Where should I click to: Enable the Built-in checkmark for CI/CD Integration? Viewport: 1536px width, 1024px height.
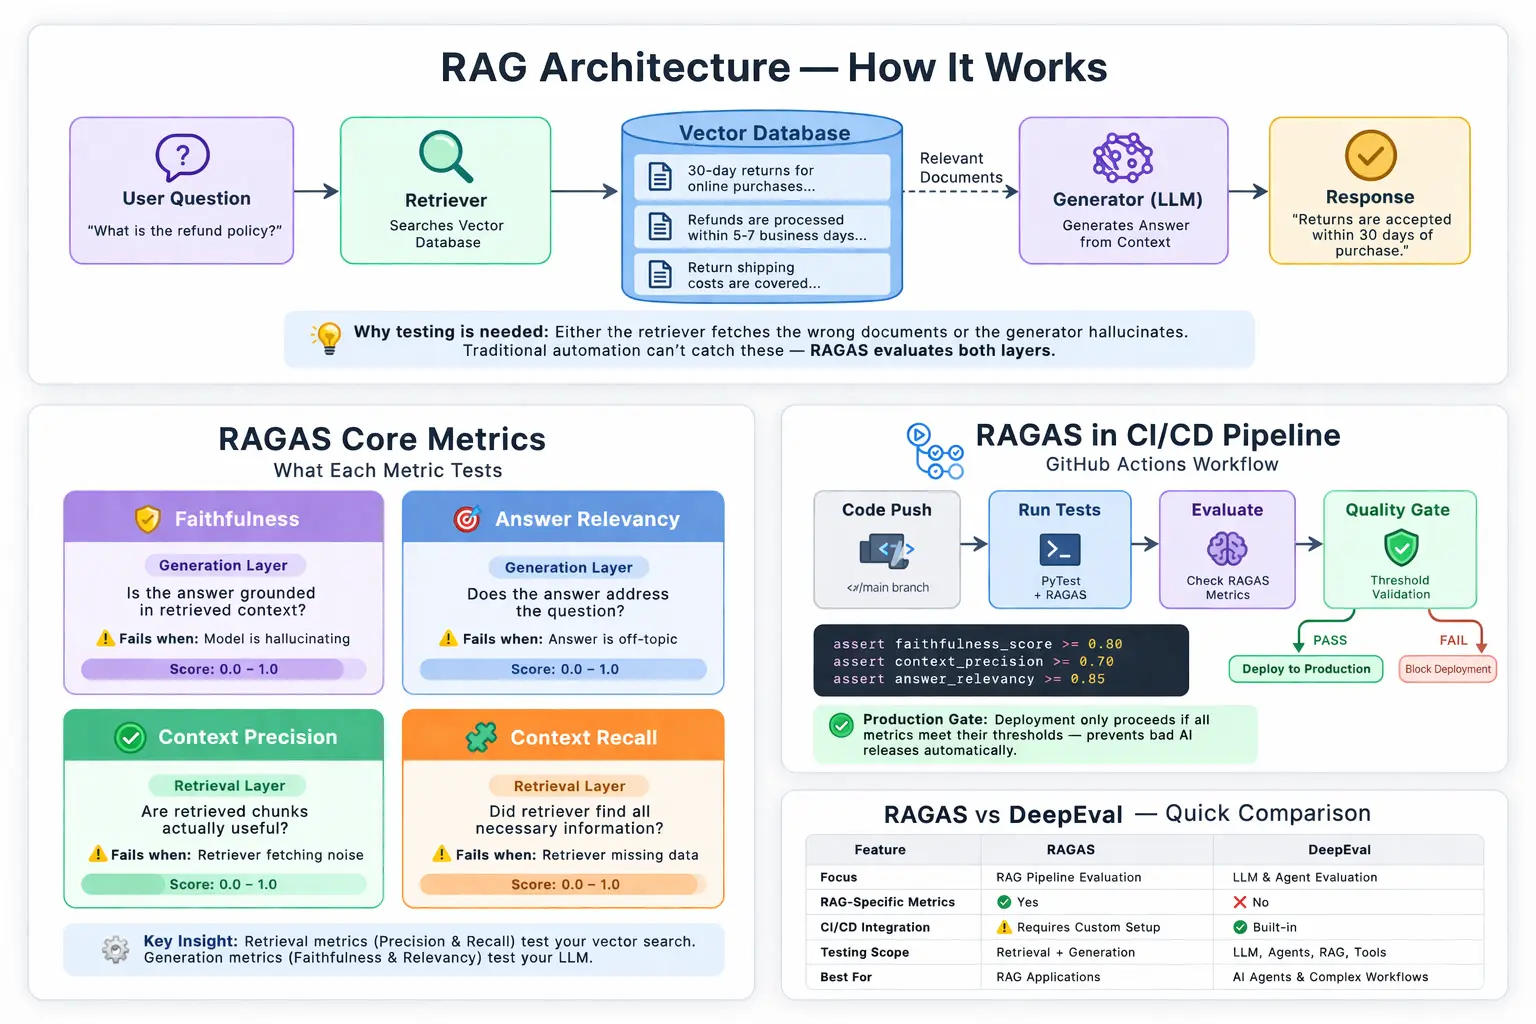coord(1240,927)
